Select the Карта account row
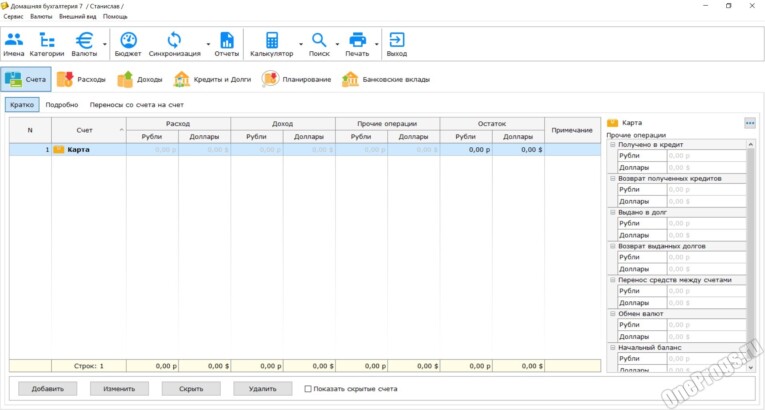Viewport: 765px width, 410px height. 305,150
